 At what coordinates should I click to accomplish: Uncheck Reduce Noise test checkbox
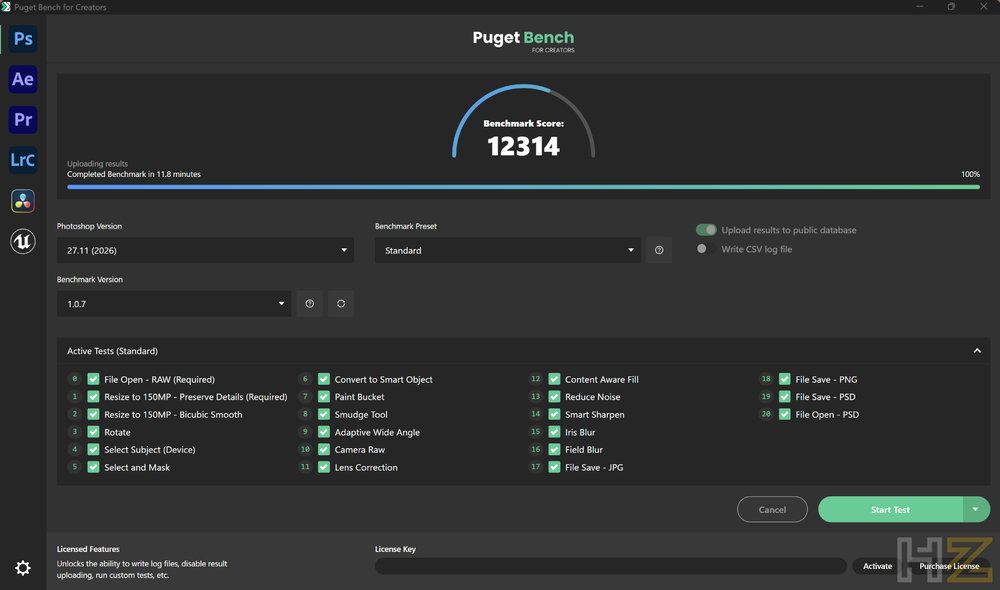pyautogui.click(x=554, y=397)
